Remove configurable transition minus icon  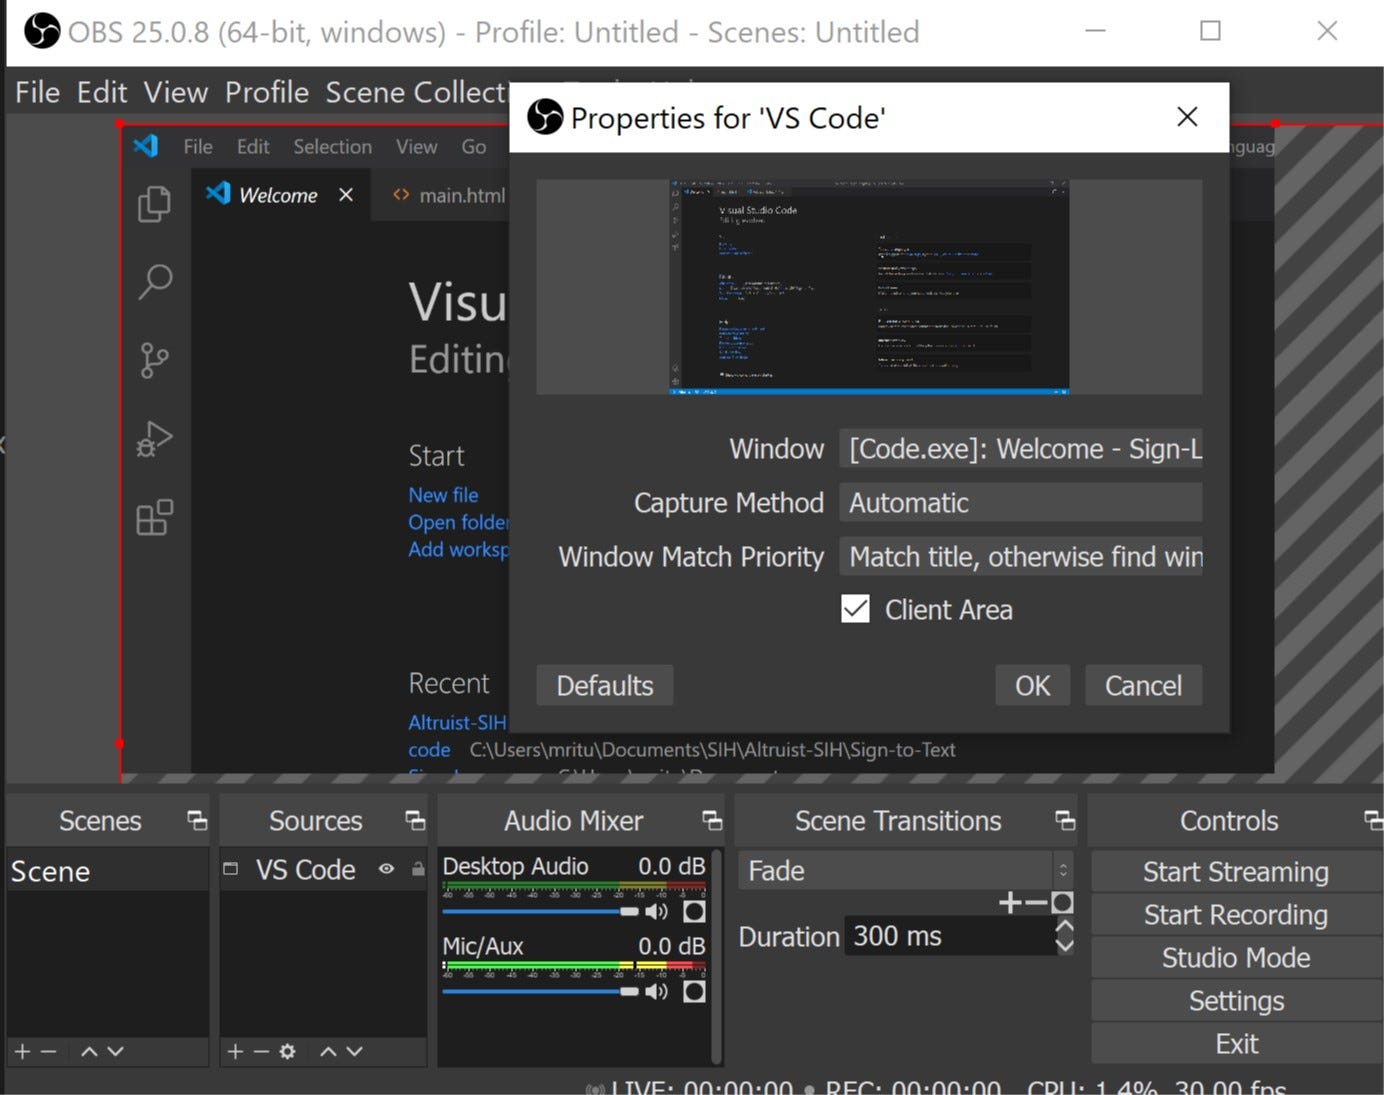tap(1036, 903)
